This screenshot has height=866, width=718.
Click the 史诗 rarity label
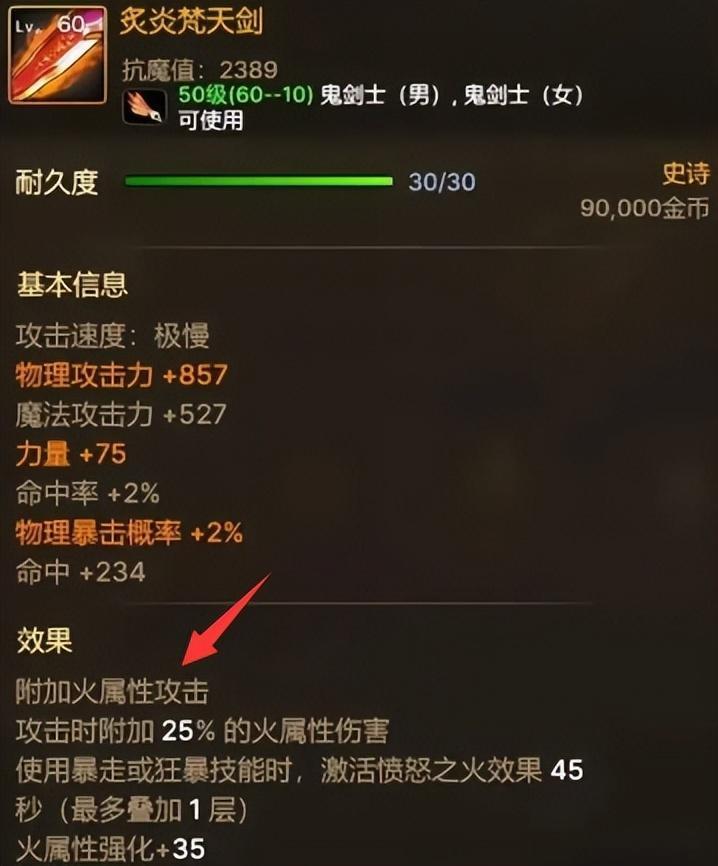[x=685, y=174]
